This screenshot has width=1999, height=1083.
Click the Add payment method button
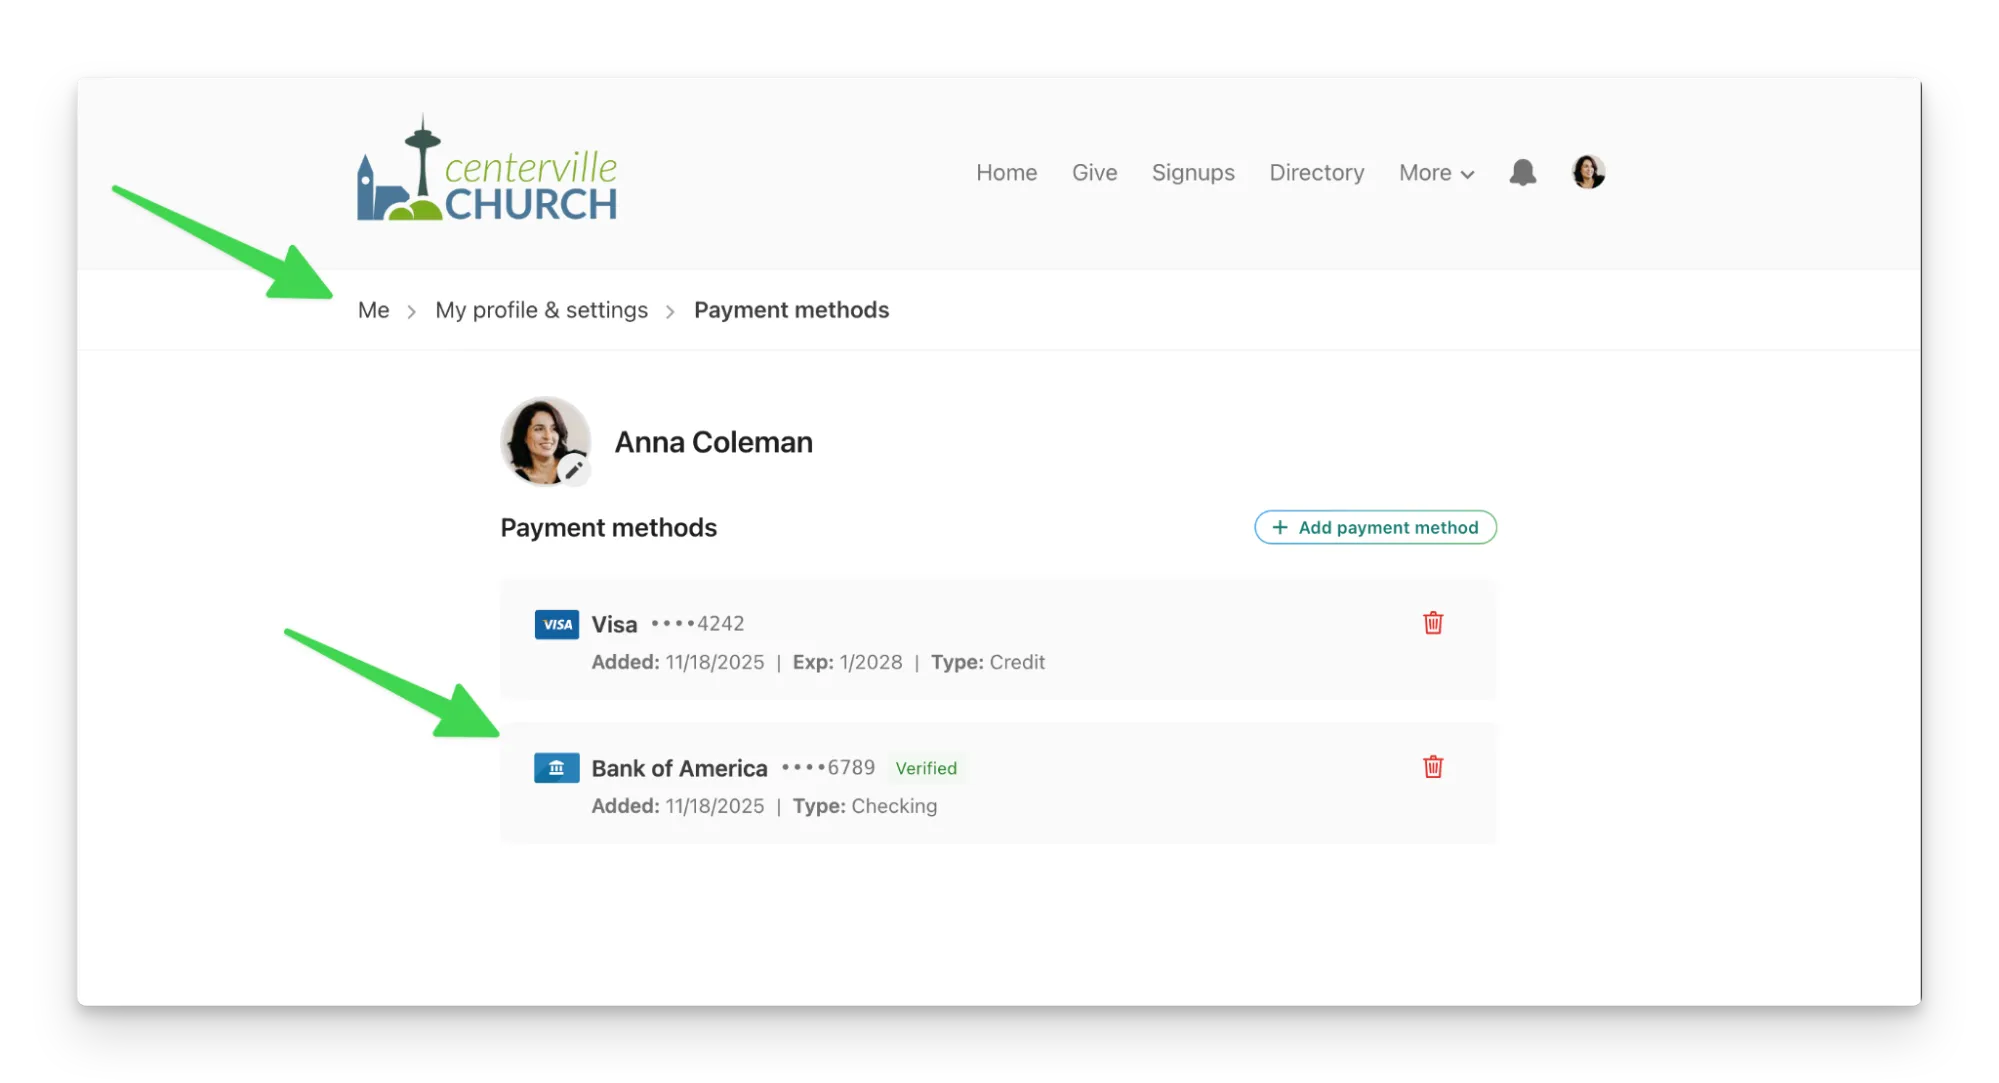(1375, 527)
